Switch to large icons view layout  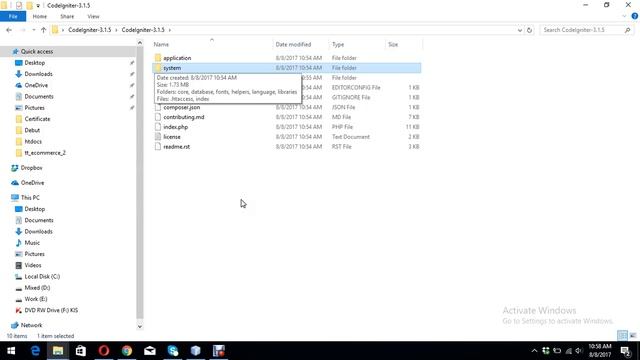(633, 336)
